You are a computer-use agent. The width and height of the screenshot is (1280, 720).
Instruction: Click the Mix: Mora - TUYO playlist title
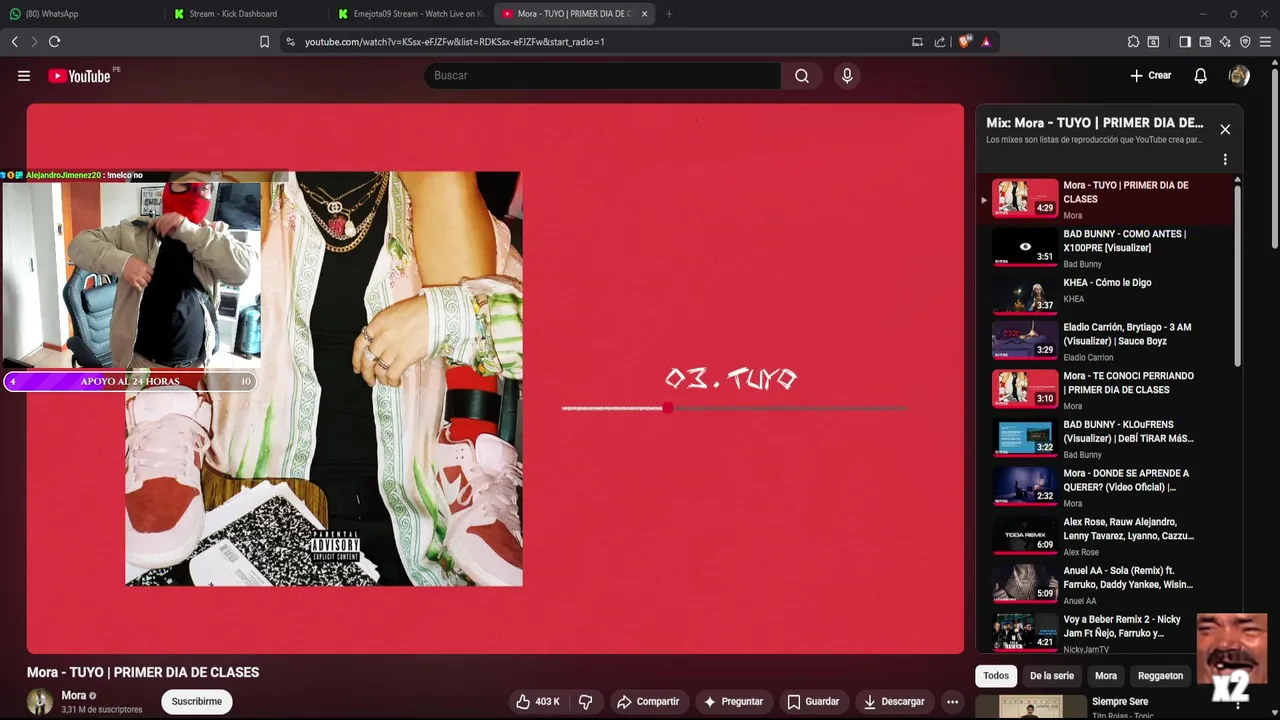[1095, 123]
